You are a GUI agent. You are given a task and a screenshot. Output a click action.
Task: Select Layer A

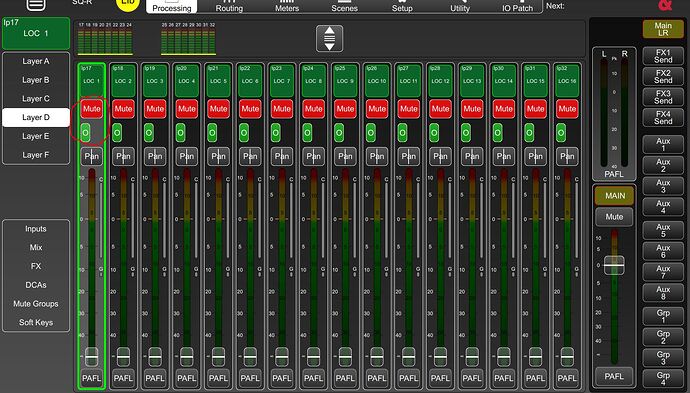(x=36, y=61)
